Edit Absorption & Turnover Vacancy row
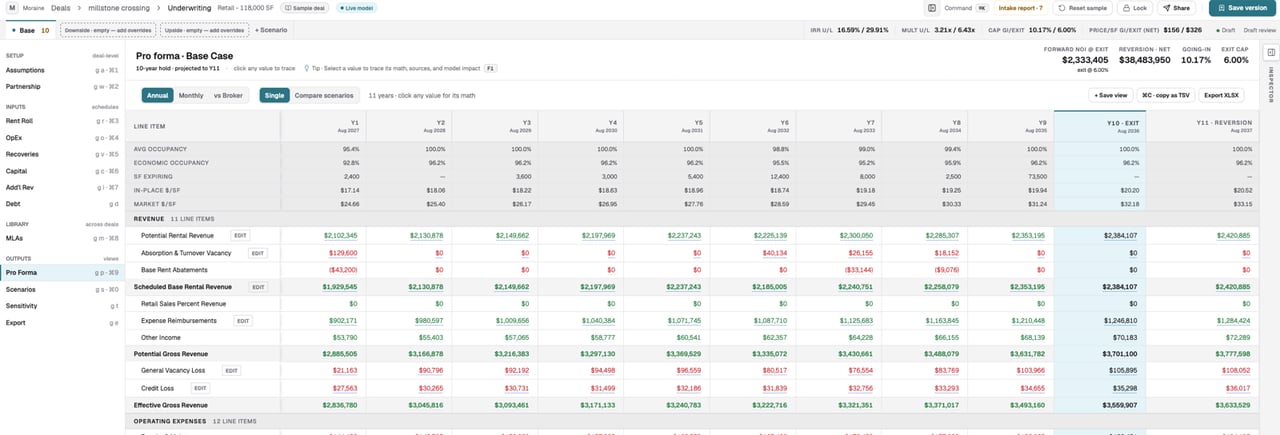Image resolution: width=1280 pixels, height=435 pixels. 257,253
